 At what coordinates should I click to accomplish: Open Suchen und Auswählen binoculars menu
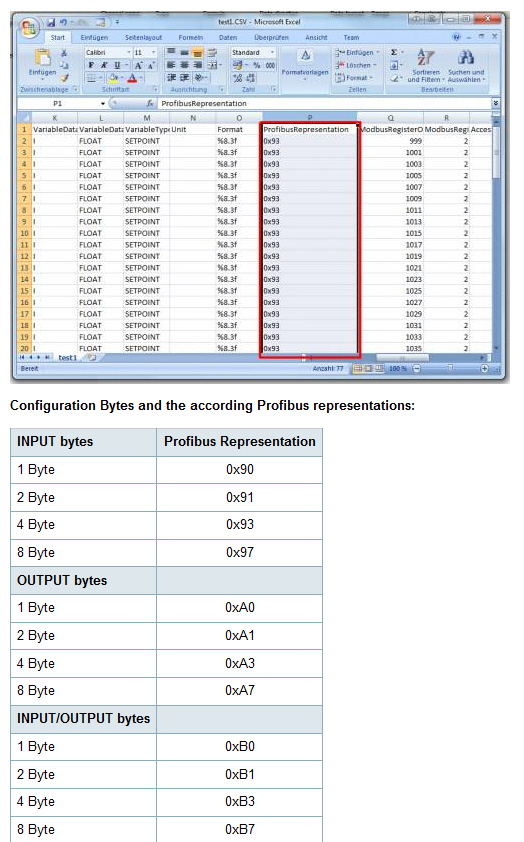[466, 66]
